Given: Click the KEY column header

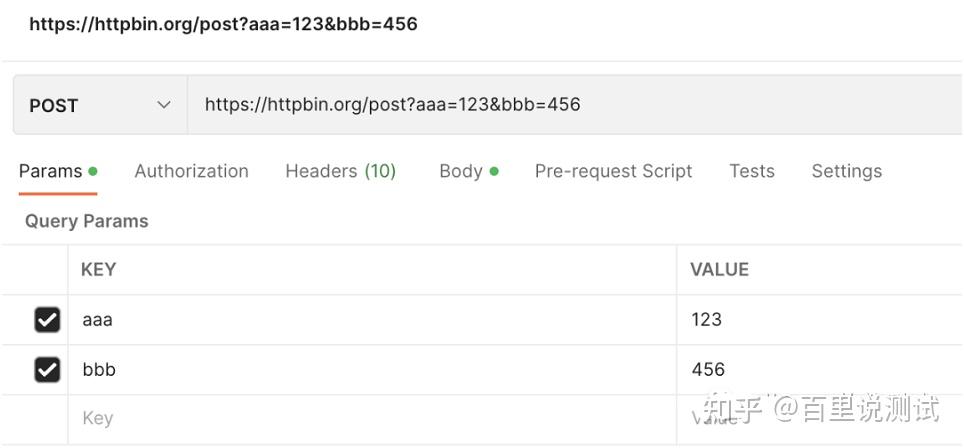Looking at the screenshot, I should [x=98, y=269].
